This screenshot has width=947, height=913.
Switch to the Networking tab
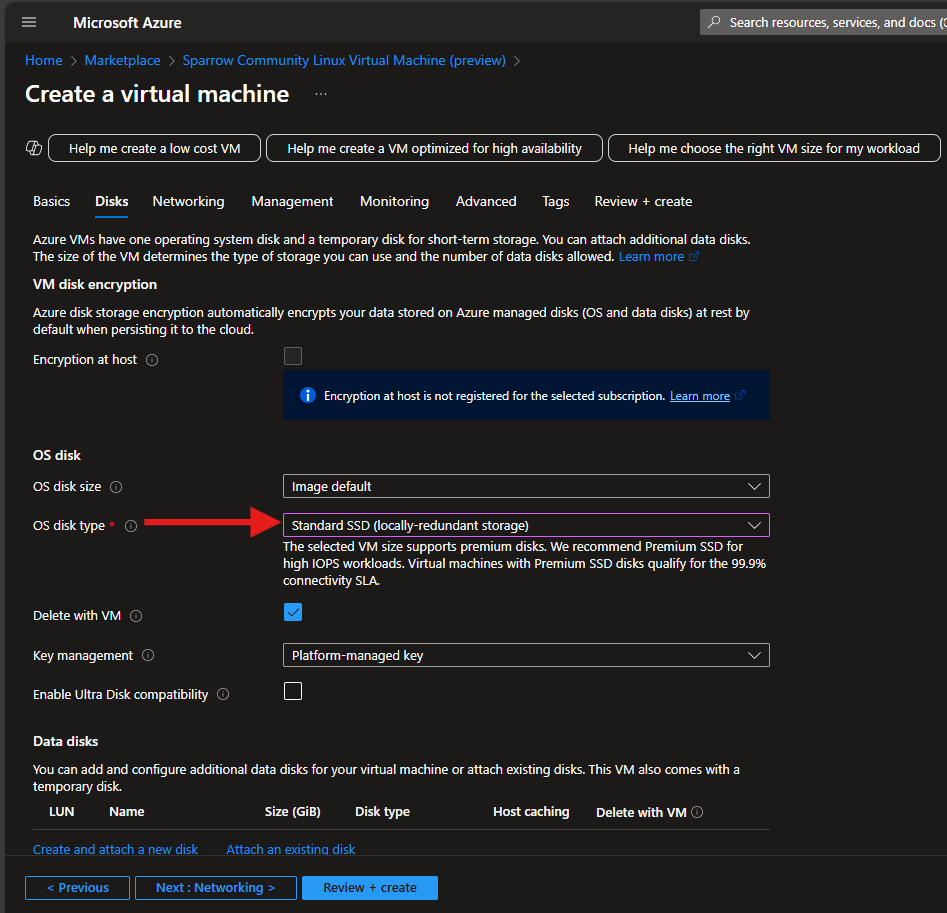tap(188, 201)
